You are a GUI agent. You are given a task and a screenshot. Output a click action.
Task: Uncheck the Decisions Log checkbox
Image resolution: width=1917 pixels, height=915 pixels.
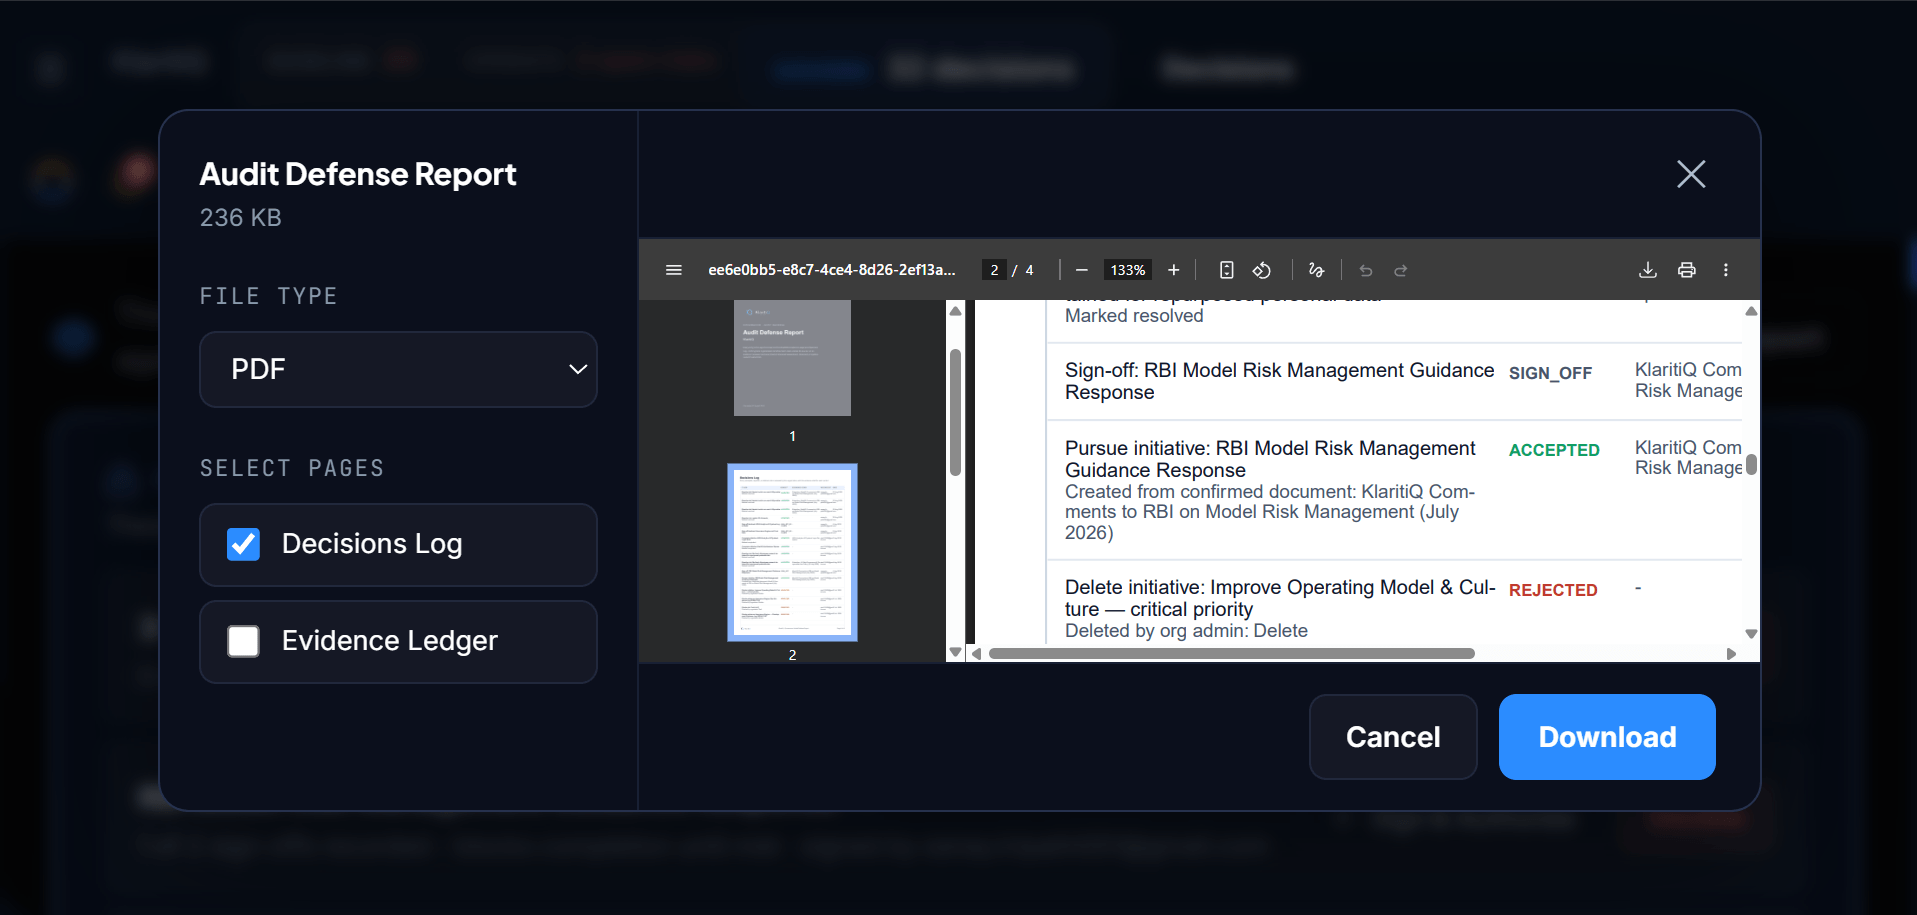click(243, 544)
